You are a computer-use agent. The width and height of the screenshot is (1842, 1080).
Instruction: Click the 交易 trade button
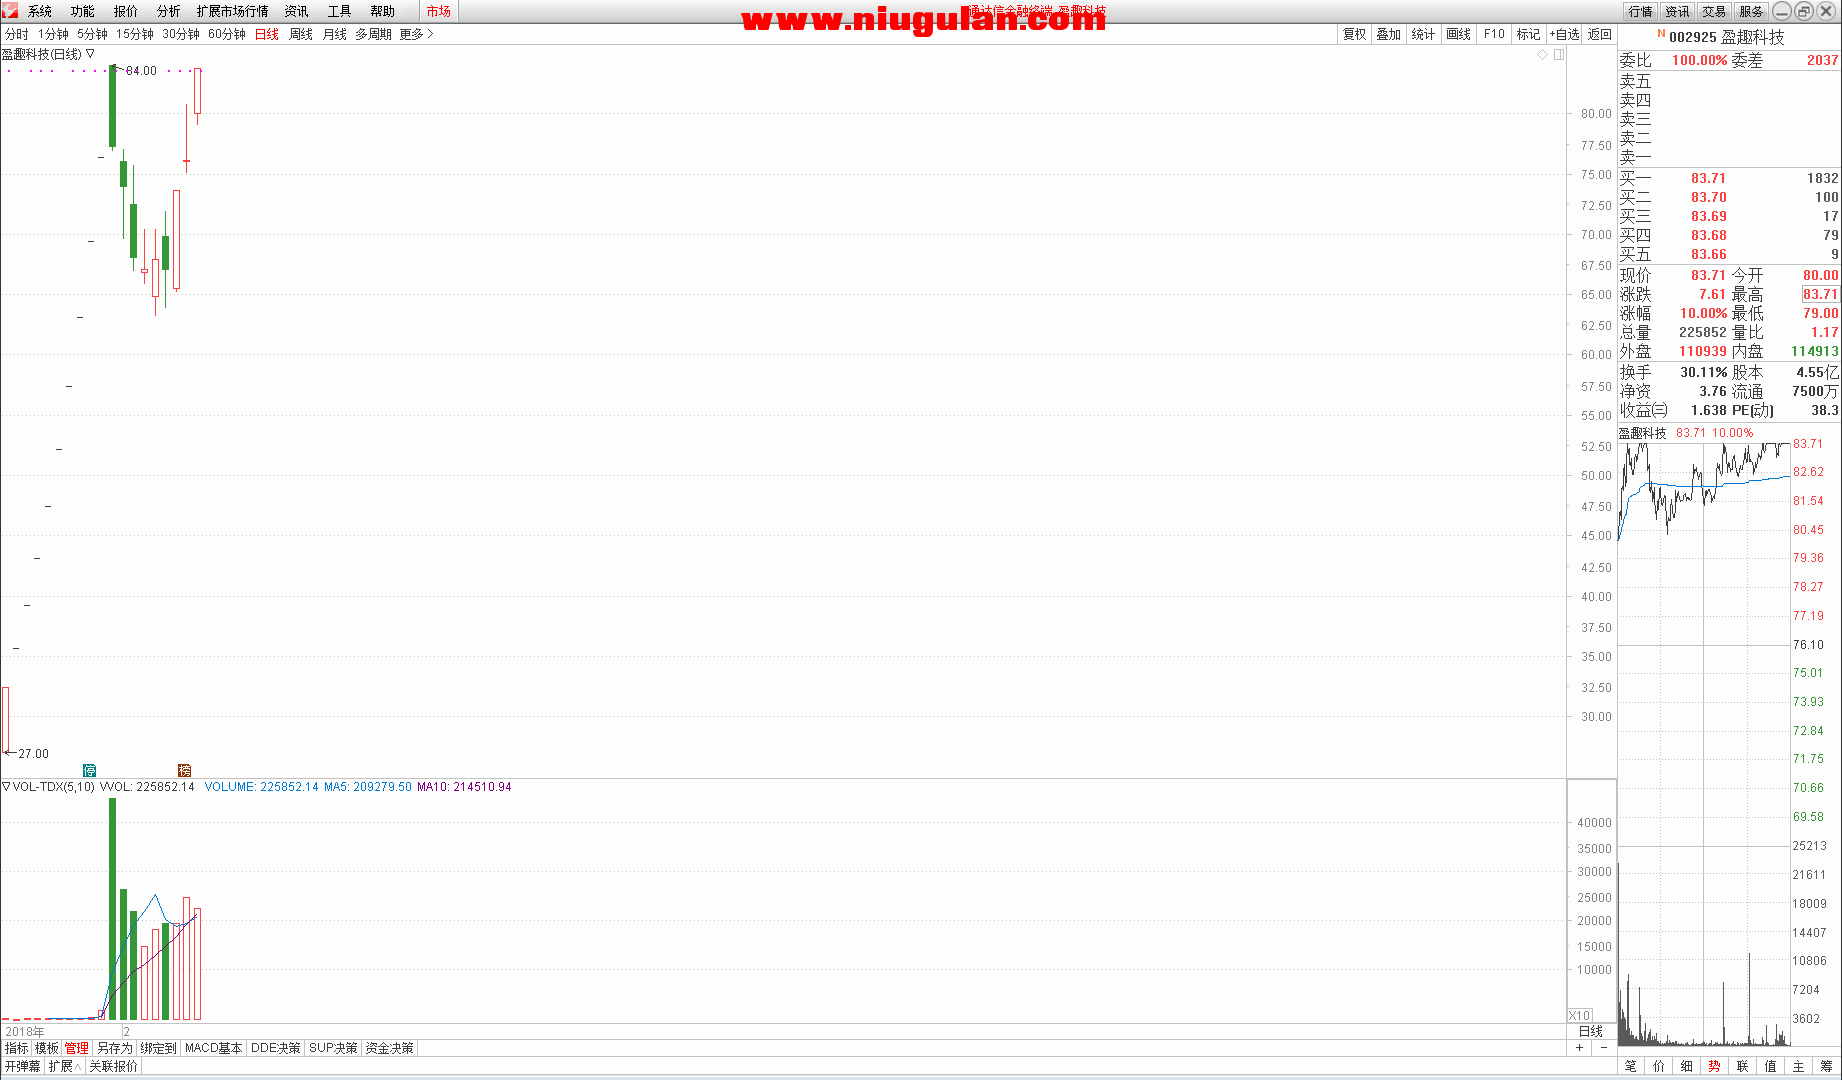[x=1714, y=11]
